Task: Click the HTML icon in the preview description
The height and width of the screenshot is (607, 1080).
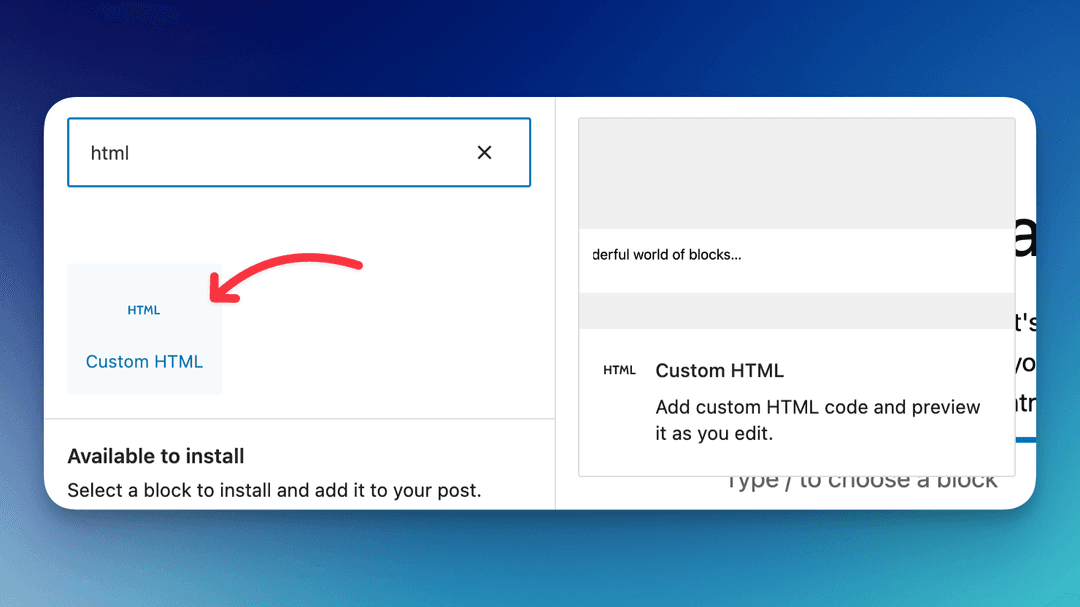Action: (x=619, y=370)
